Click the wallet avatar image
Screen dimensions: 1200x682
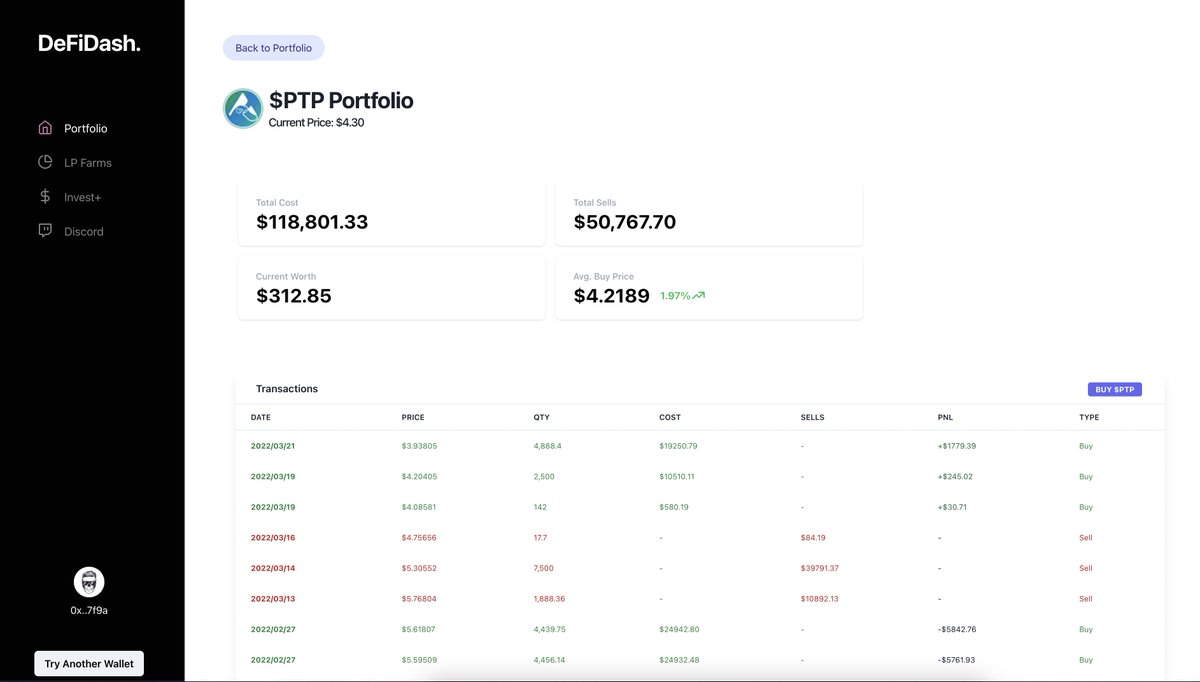(89, 582)
